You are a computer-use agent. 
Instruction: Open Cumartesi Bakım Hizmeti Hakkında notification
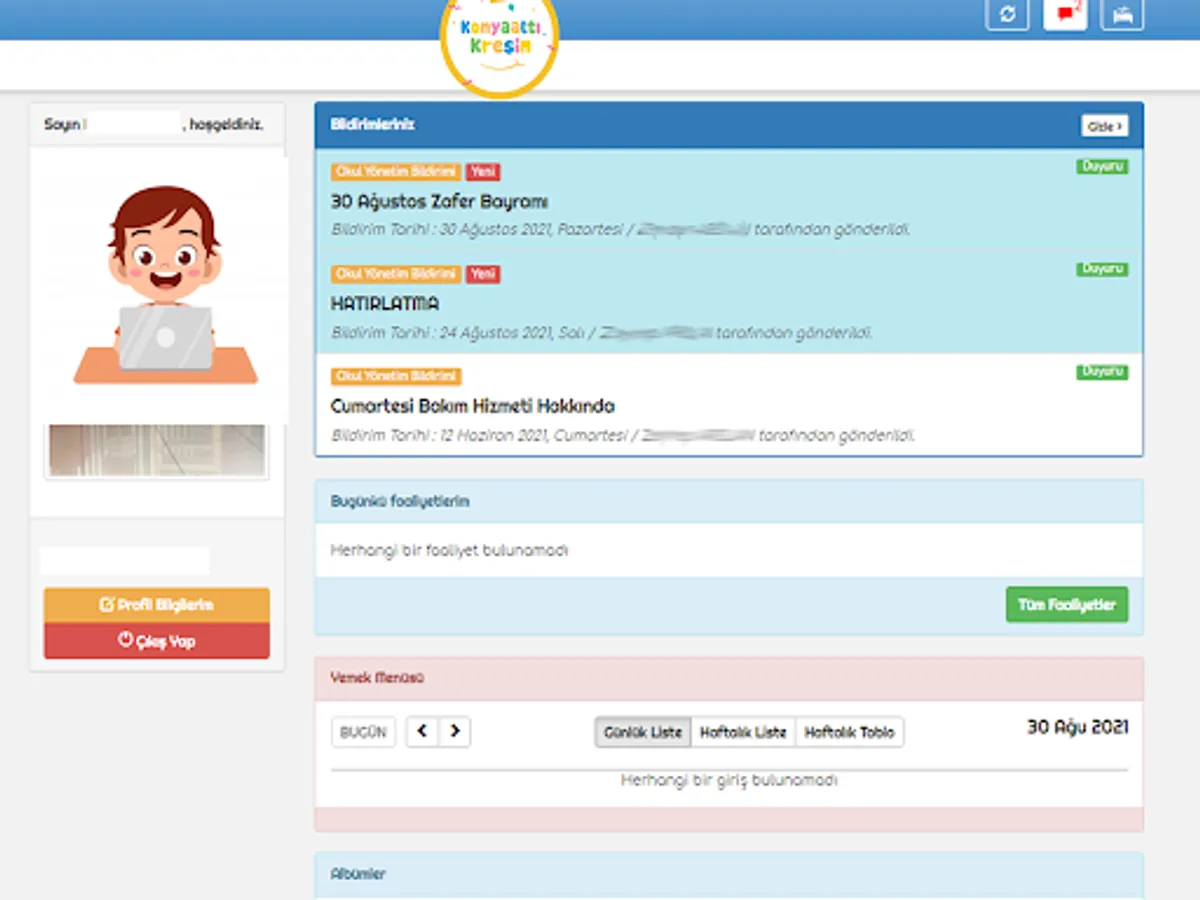pos(472,406)
